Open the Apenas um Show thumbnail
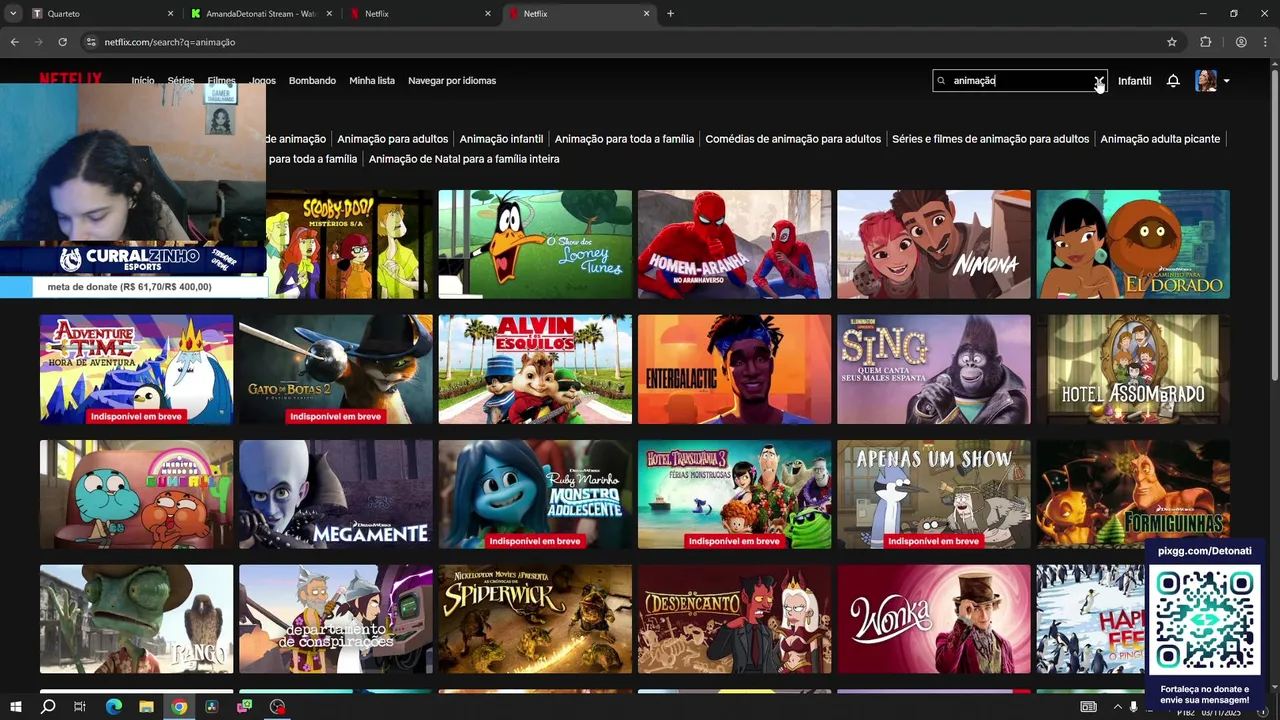 point(934,494)
